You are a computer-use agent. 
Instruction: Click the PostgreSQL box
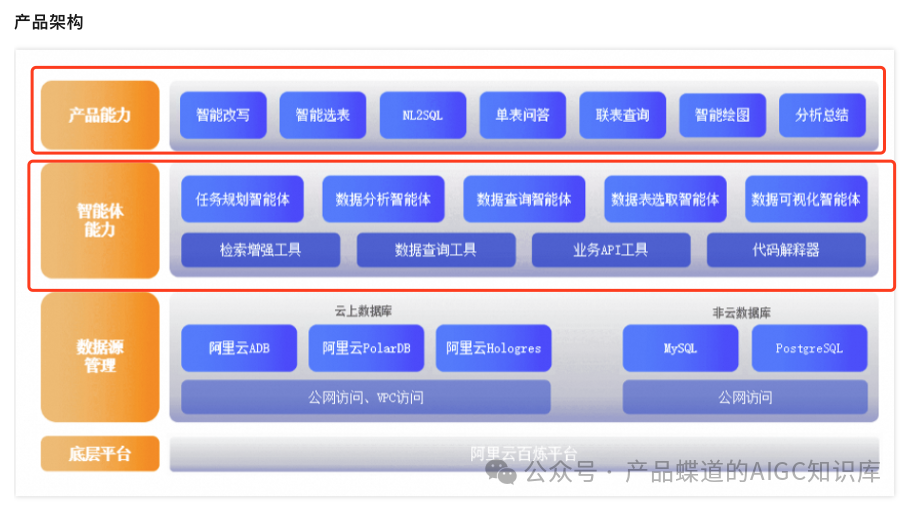[809, 348]
